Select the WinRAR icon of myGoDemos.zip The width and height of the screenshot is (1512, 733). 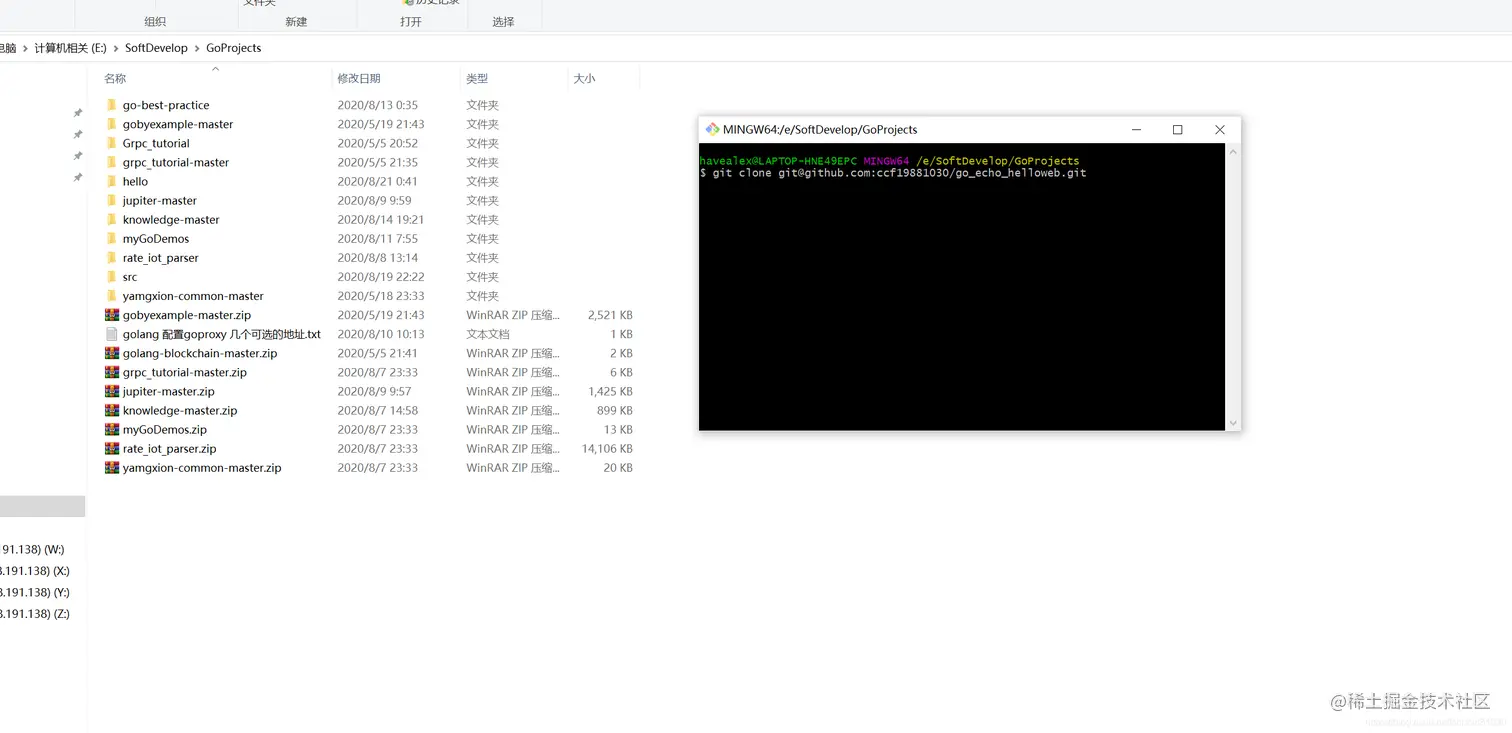[111, 429]
